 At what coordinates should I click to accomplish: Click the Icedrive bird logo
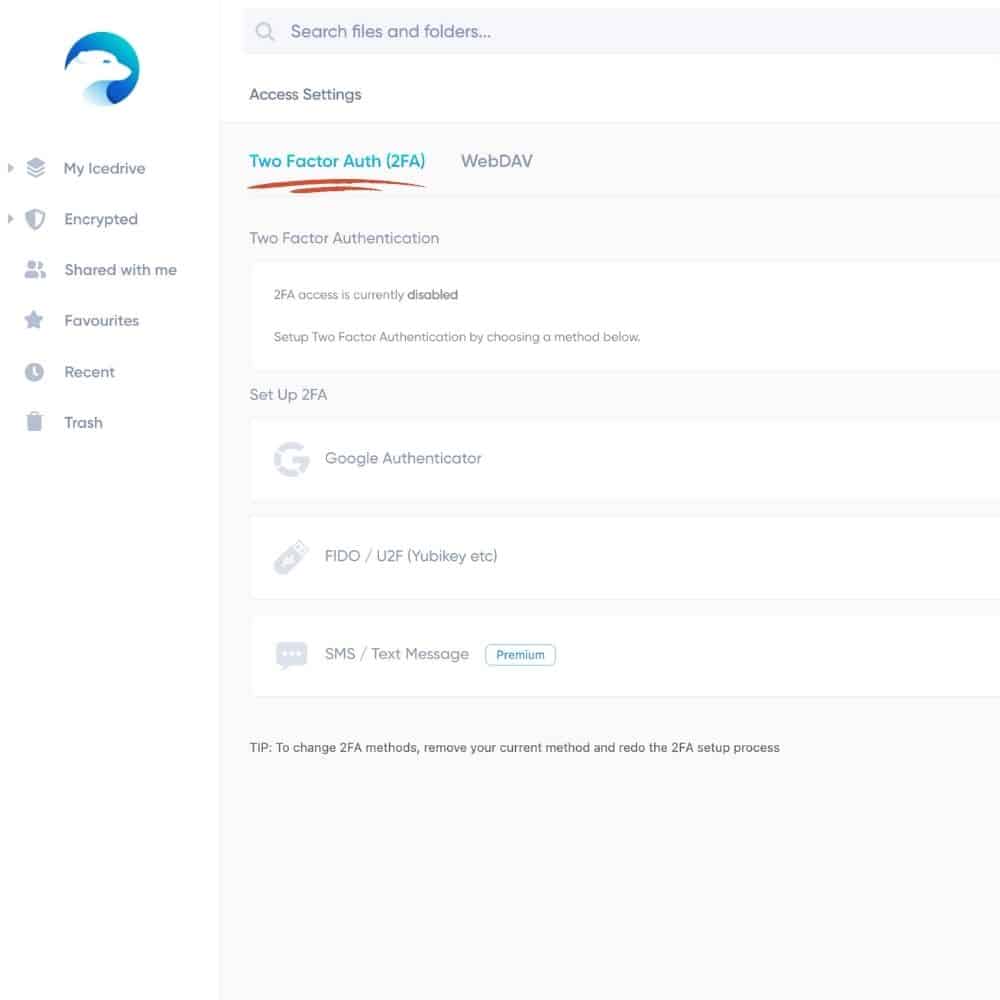click(102, 68)
